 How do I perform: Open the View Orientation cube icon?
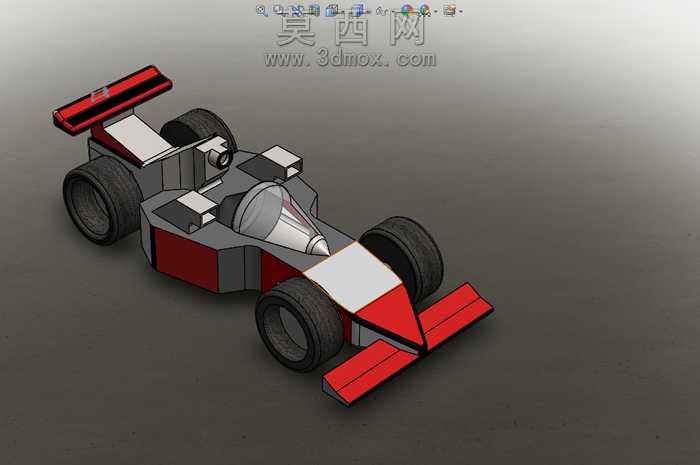[x=332, y=11]
